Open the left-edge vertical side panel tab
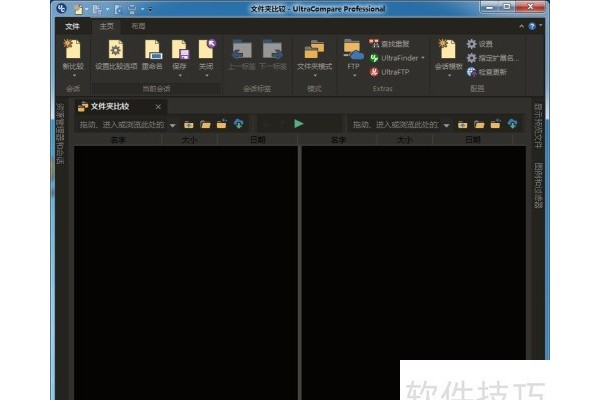This screenshot has width=600, height=400. click(x=60, y=133)
